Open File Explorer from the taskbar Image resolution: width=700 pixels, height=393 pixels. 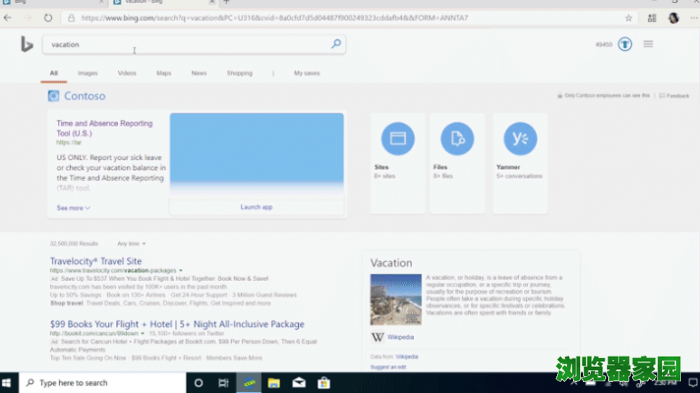(x=274, y=383)
